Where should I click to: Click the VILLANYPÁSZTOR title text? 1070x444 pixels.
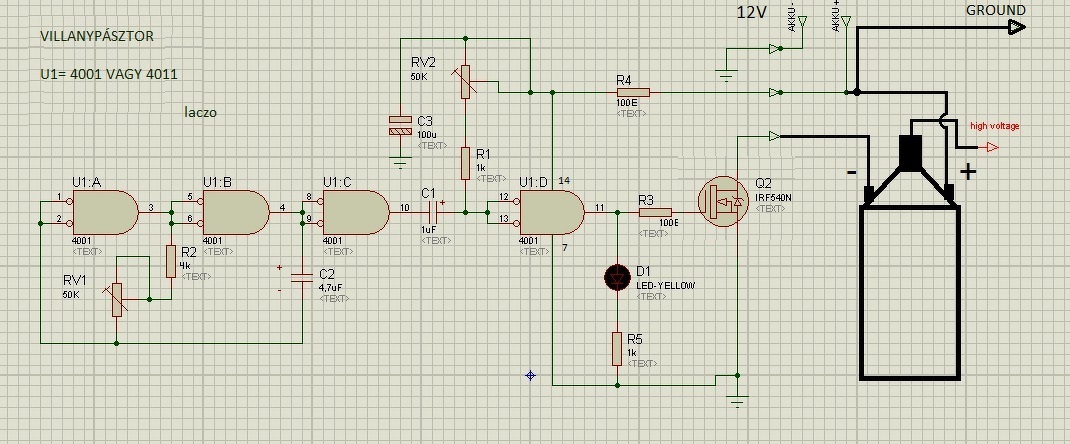point(97,37)
